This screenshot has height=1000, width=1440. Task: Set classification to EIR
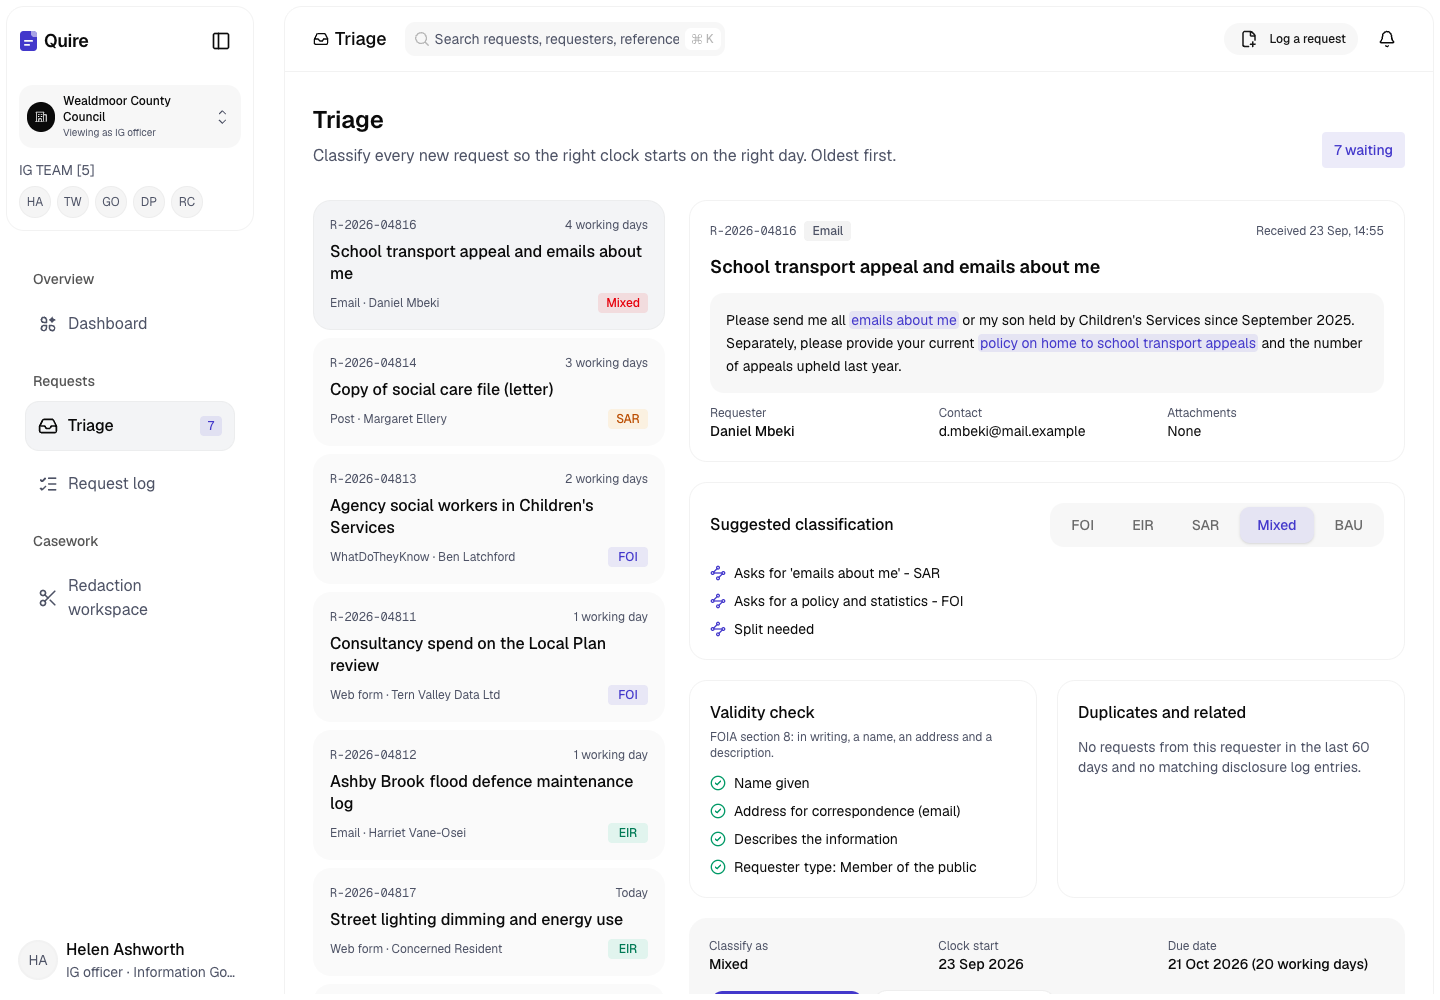1143,525
